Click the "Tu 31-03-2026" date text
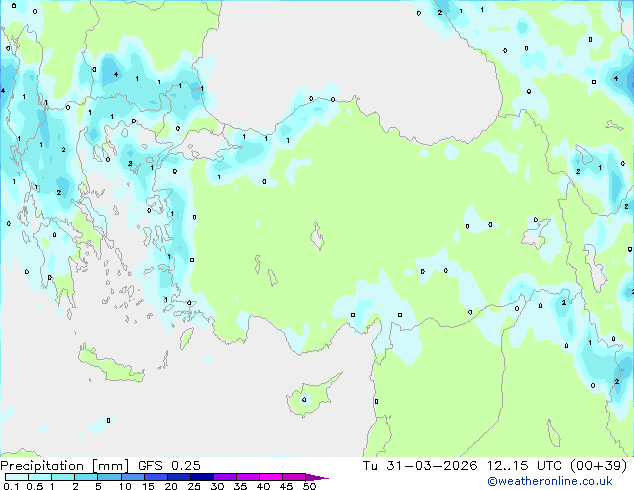The height and width of the screenshot is (490, 634). (x=419, y=466)
